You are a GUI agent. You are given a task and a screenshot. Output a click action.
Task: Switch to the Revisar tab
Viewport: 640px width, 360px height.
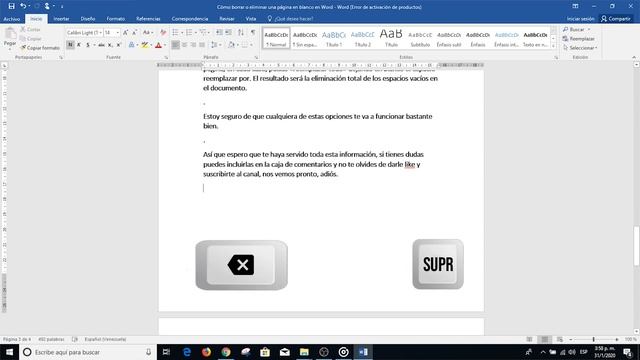(x=227, y=19)
